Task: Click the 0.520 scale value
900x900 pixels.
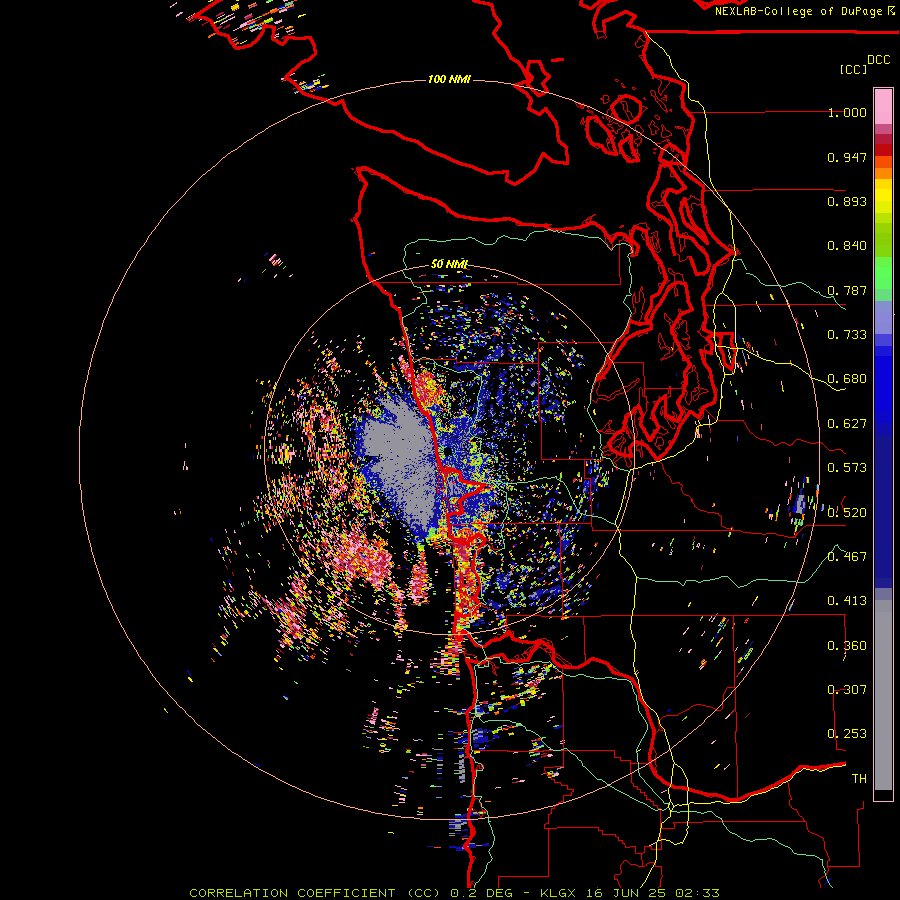Action: tap(847, 512)
